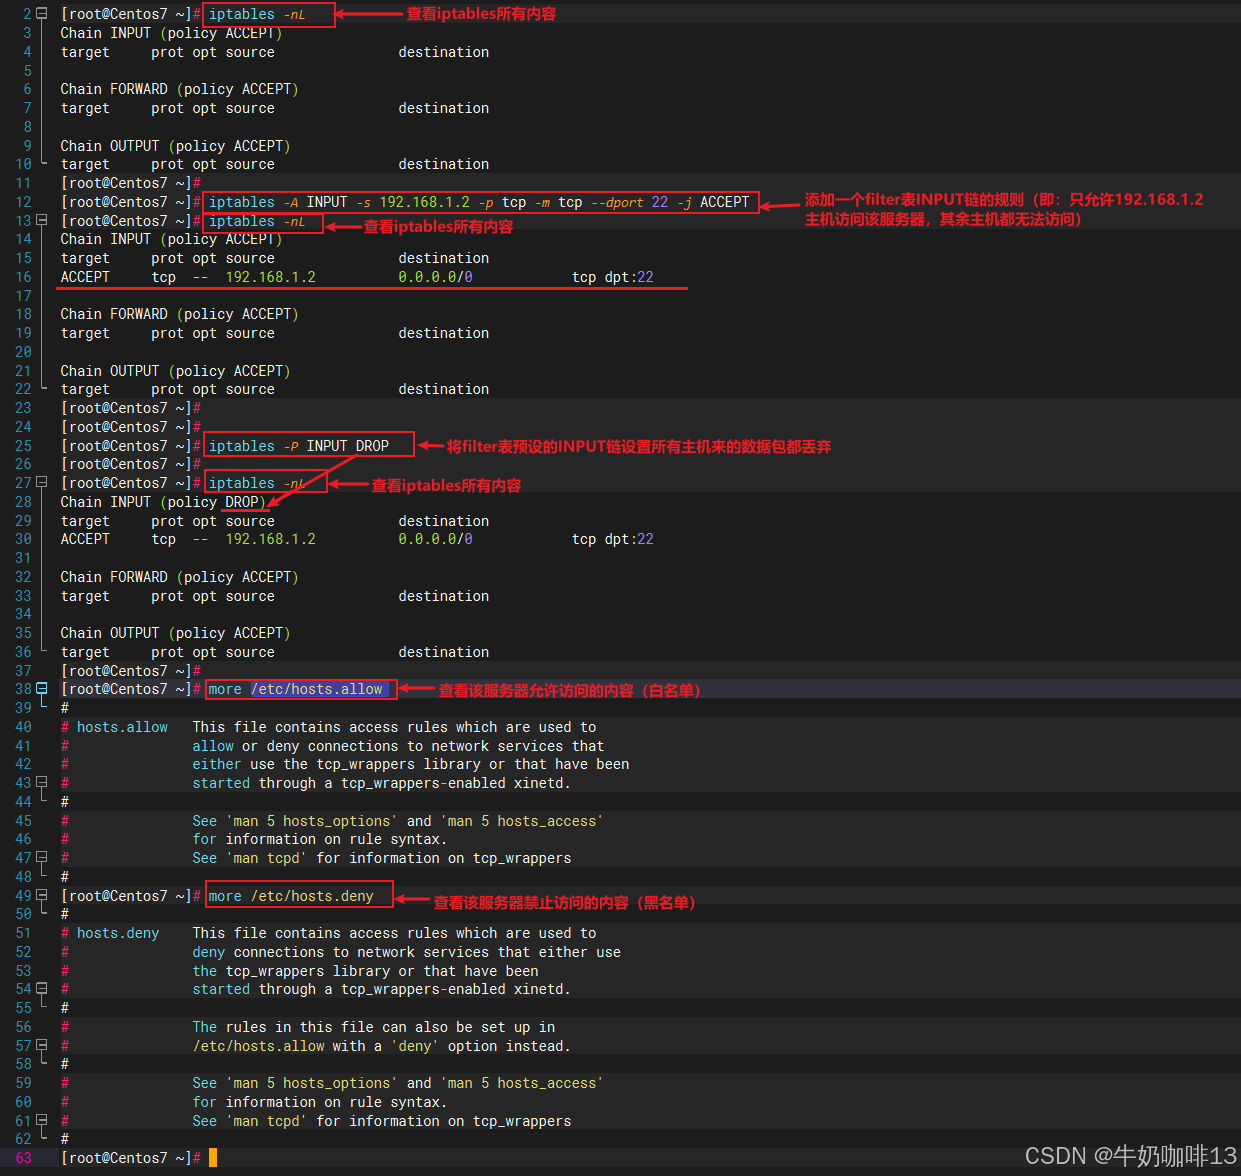Click the orange cursor at the line 63 prompt
1241x1176 pixels.
[x=212, y=1158]
